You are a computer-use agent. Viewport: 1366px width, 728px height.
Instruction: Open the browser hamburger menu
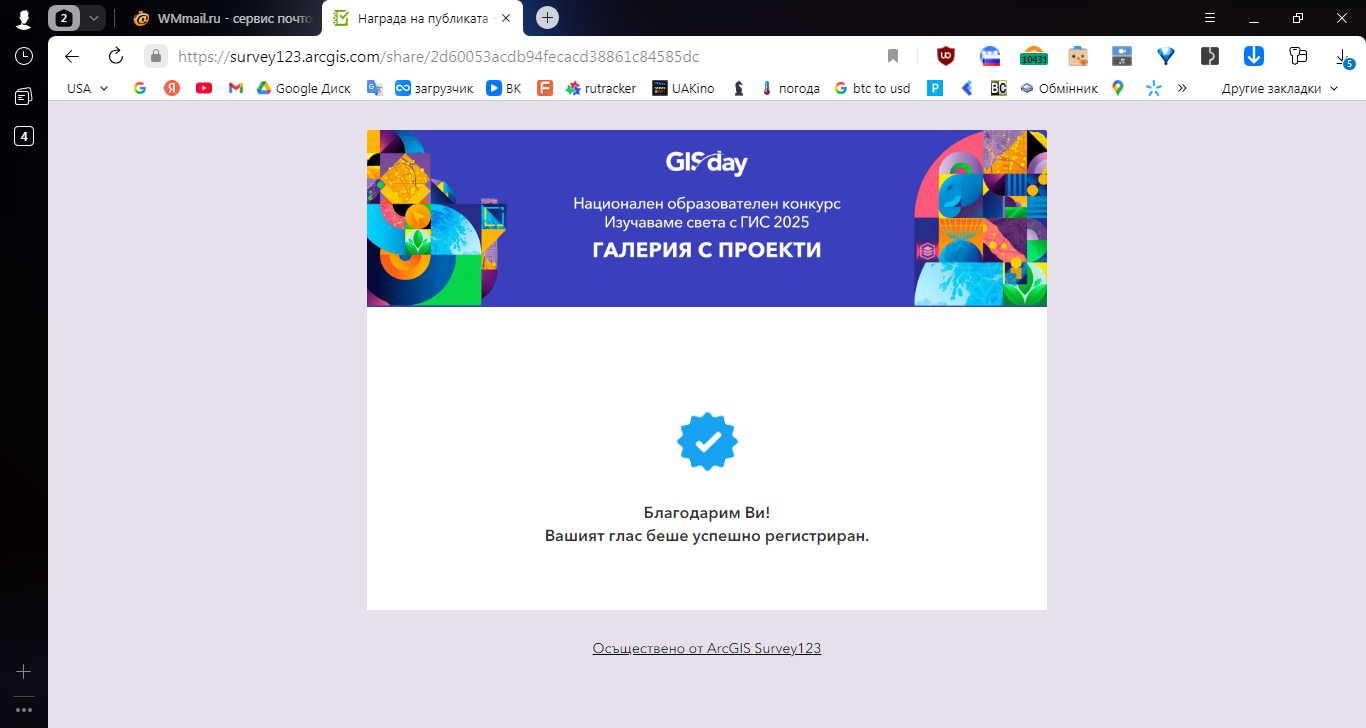pos(1210,18)
